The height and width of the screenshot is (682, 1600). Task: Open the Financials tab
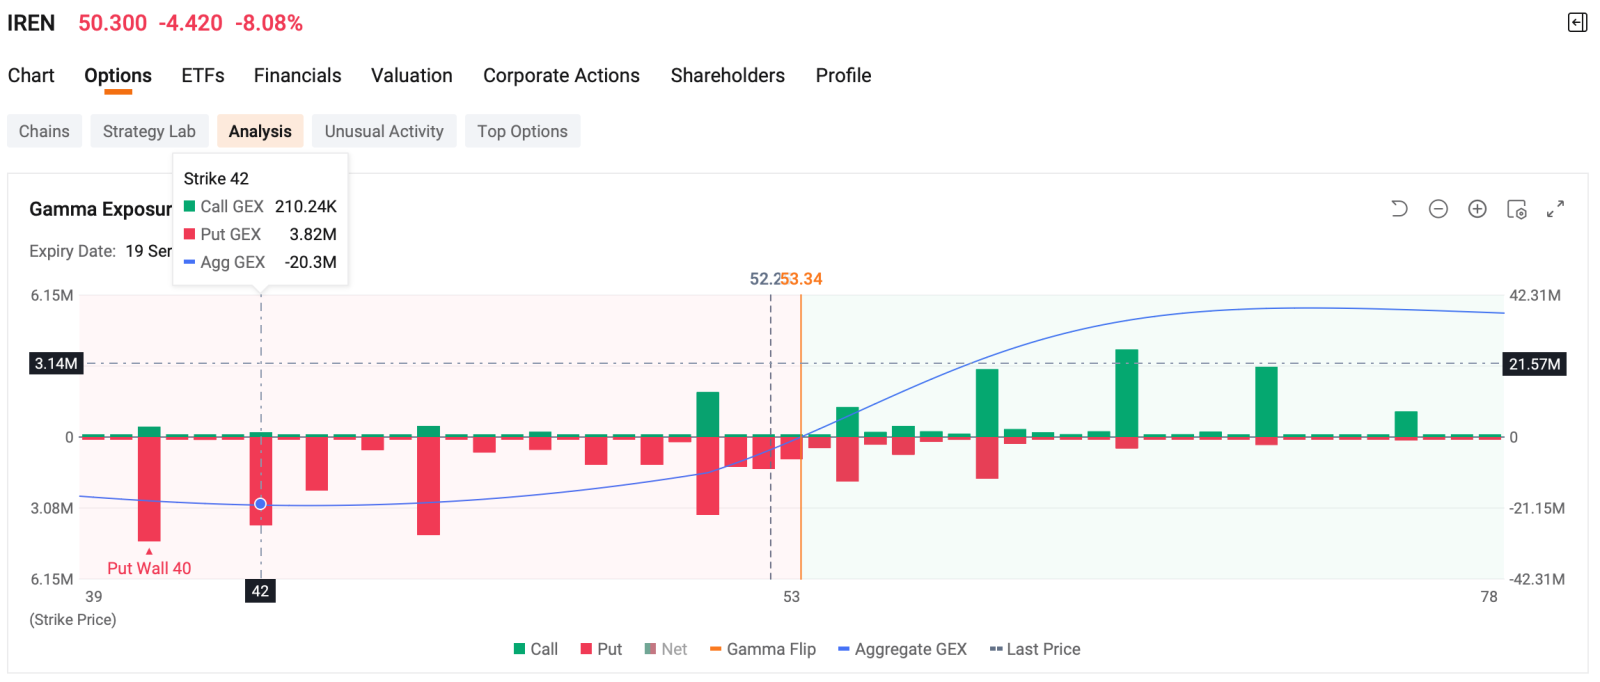click(x=297, y=75)
